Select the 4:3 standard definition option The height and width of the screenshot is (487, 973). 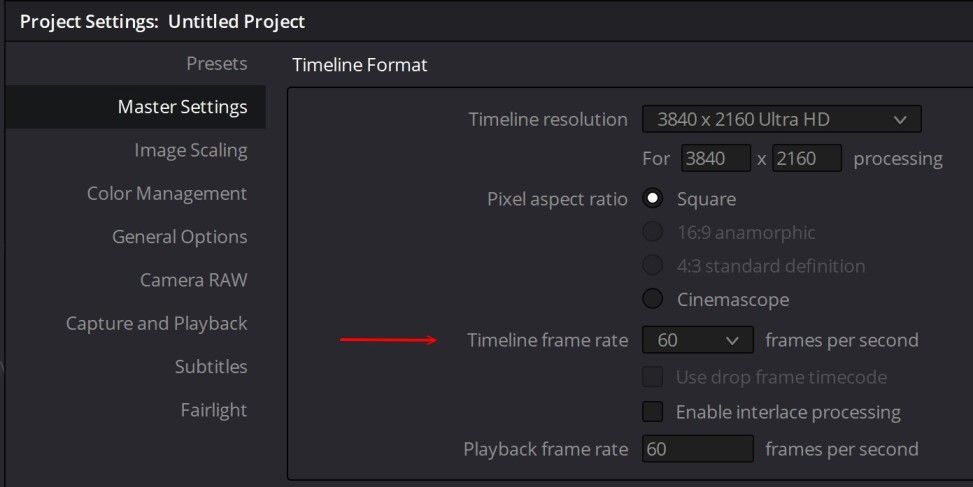(653, 266)
